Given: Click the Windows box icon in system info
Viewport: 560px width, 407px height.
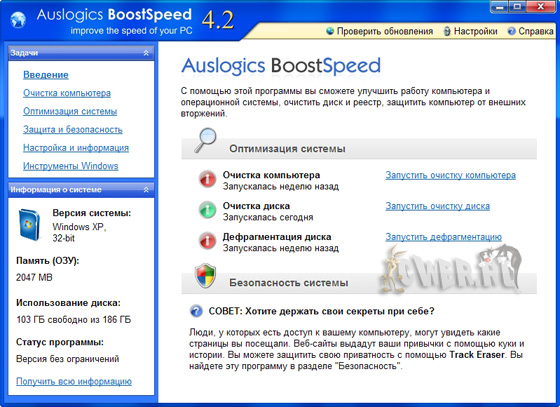Looking at the screenshot, I should pos(29,225).
